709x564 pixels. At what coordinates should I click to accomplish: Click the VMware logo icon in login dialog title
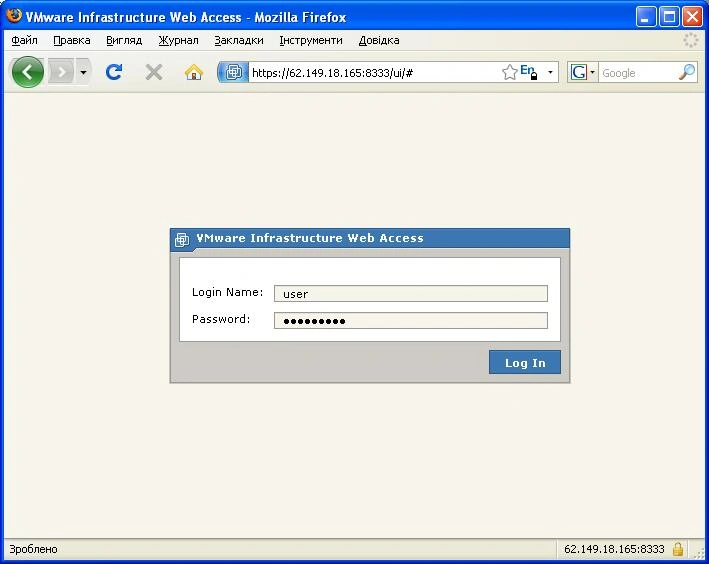pyautogui.click(x=182, y=239)
